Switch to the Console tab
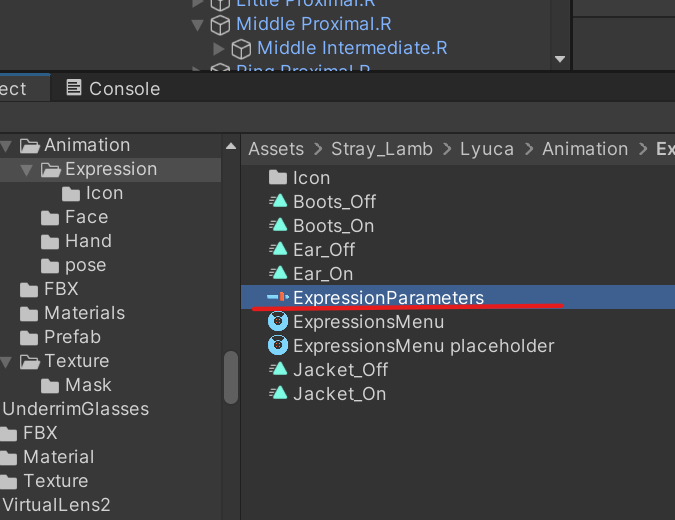The height and width of the screenshot is (520, 675). point(123,89)
